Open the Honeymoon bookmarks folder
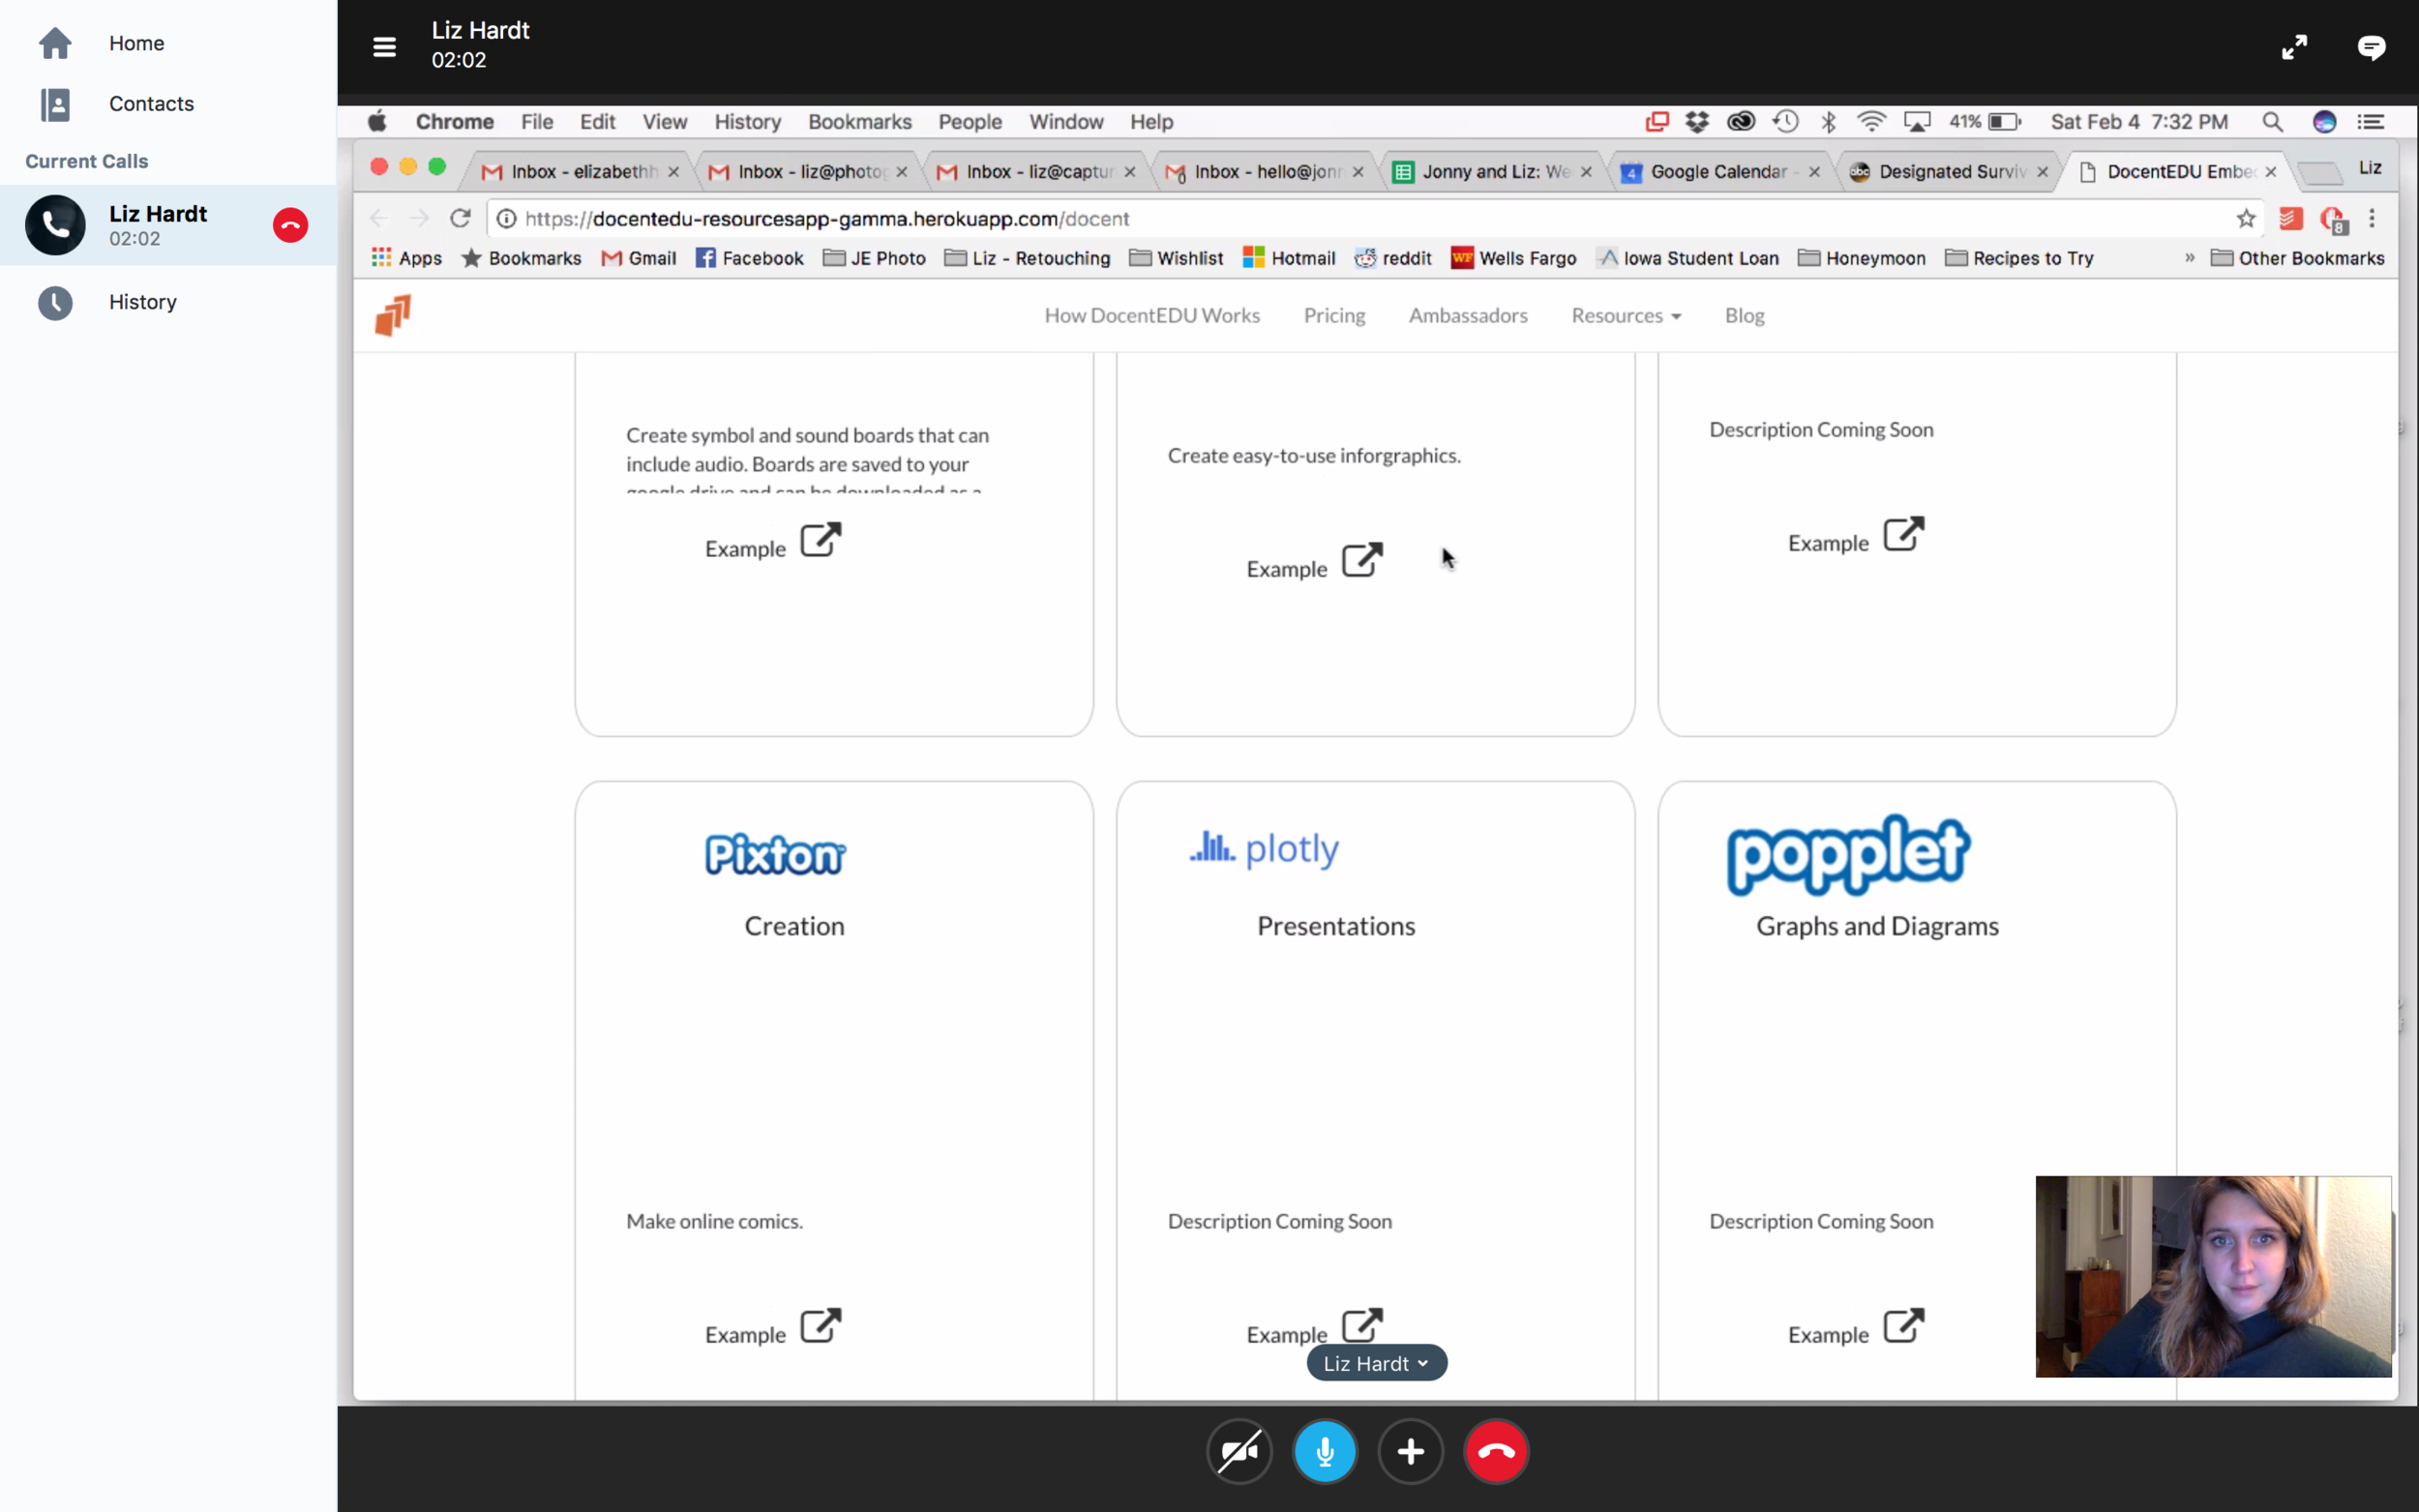Screen dimensions: 2419x1512 click(1861, 258)
